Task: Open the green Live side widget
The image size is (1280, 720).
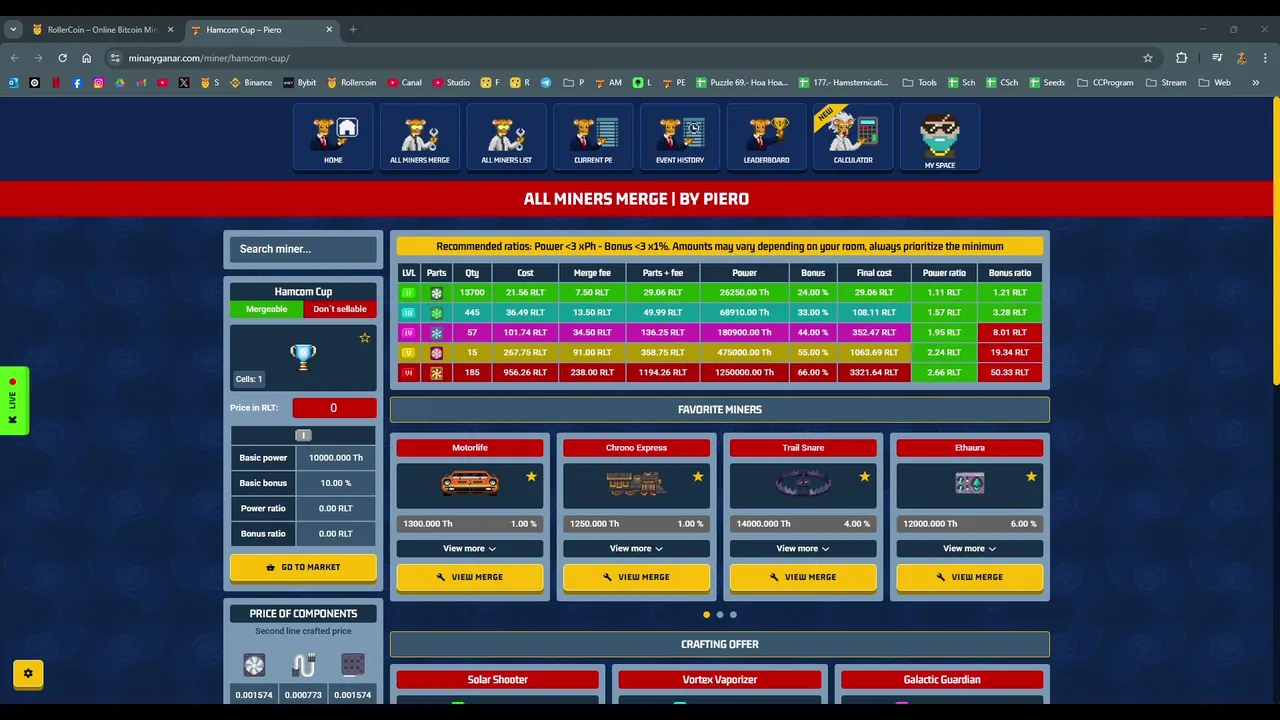Action: tap(13, 401)
